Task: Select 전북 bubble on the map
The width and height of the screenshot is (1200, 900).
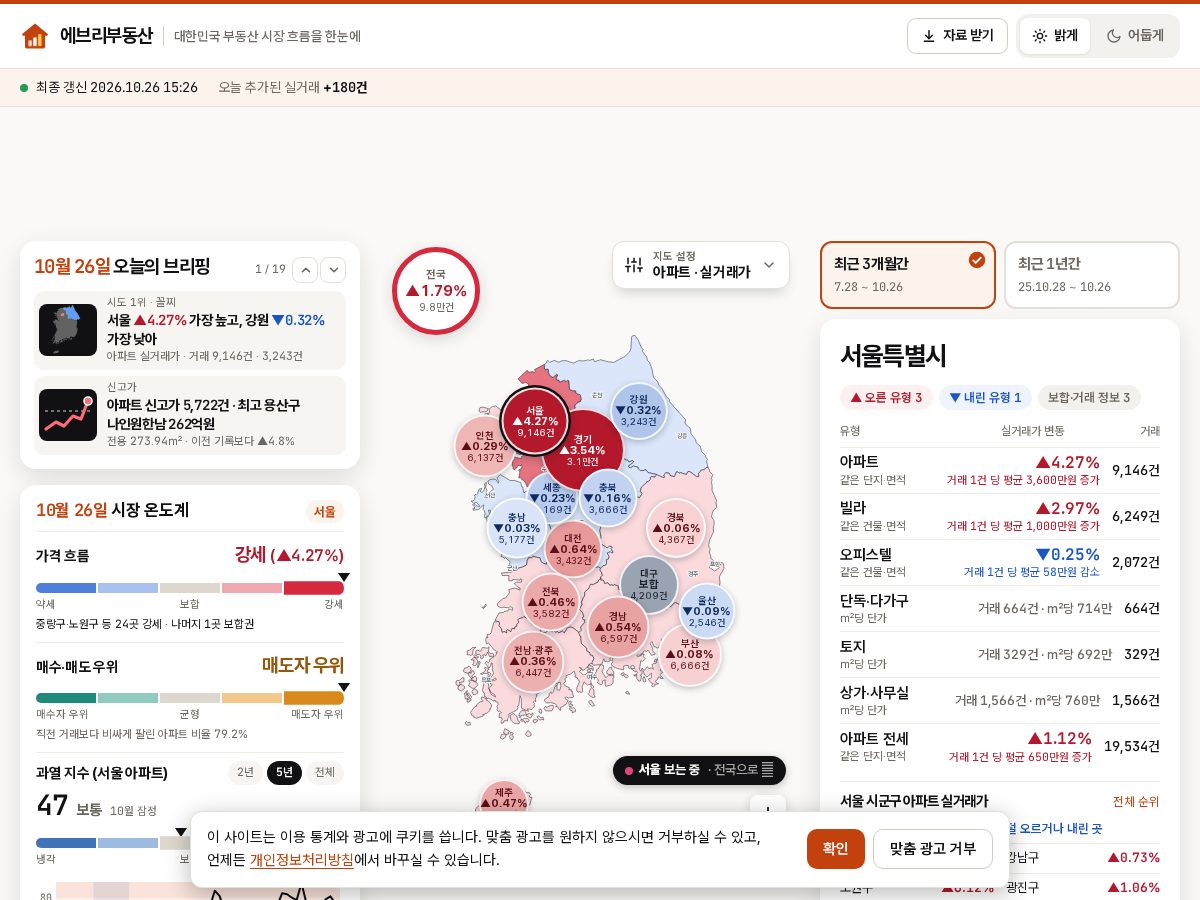Action: tap(551, 602)
